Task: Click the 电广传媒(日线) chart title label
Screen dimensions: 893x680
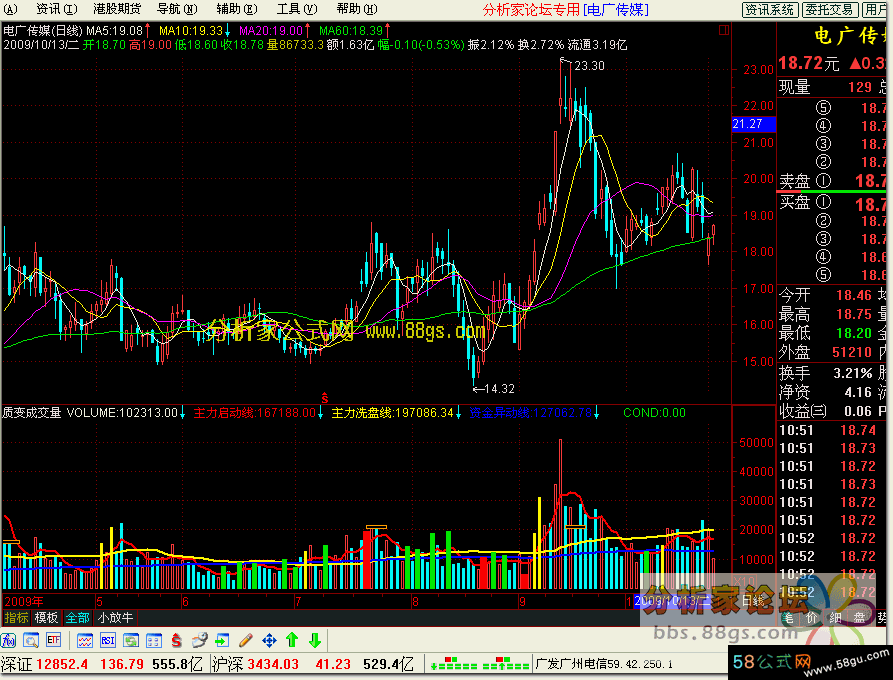Action: click(x=43, y=31)
